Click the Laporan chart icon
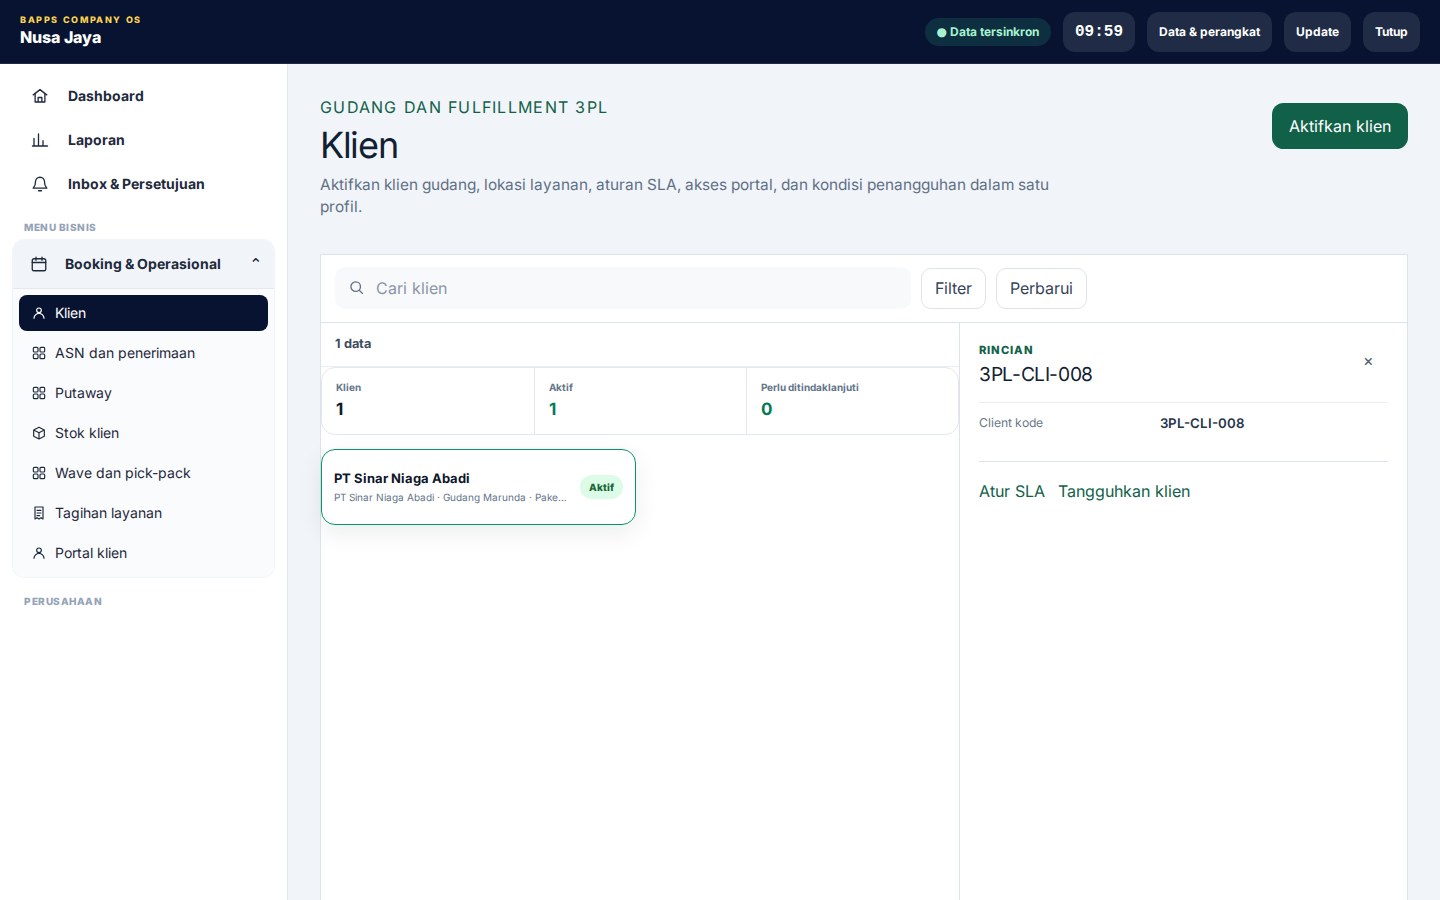The image size is (1440, 900). point(40,140)
